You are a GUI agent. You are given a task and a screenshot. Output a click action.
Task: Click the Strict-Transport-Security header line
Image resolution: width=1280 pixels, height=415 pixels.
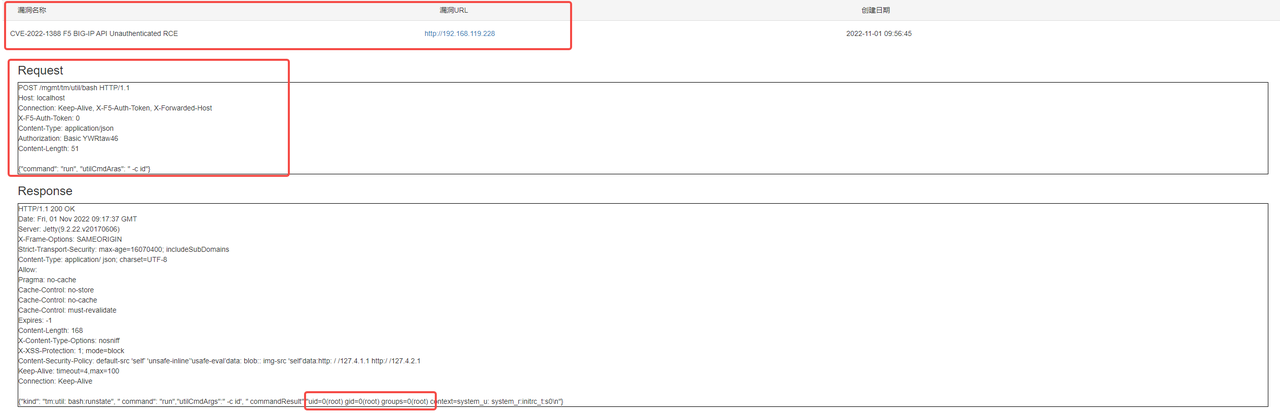[123, 248]
